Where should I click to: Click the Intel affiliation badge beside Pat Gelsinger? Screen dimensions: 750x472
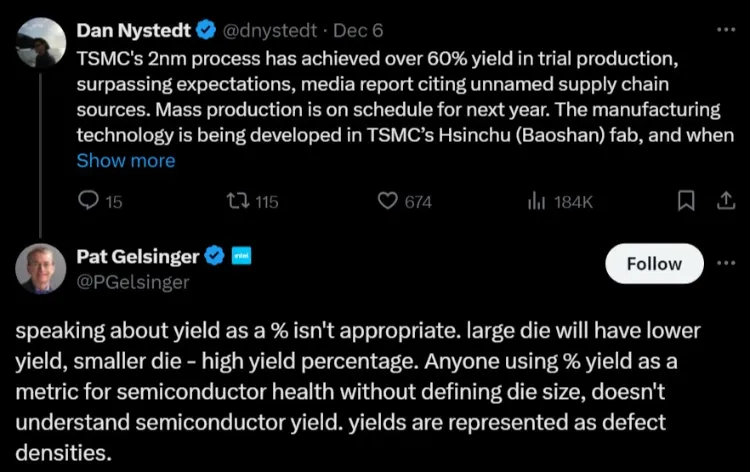(240, 257)
